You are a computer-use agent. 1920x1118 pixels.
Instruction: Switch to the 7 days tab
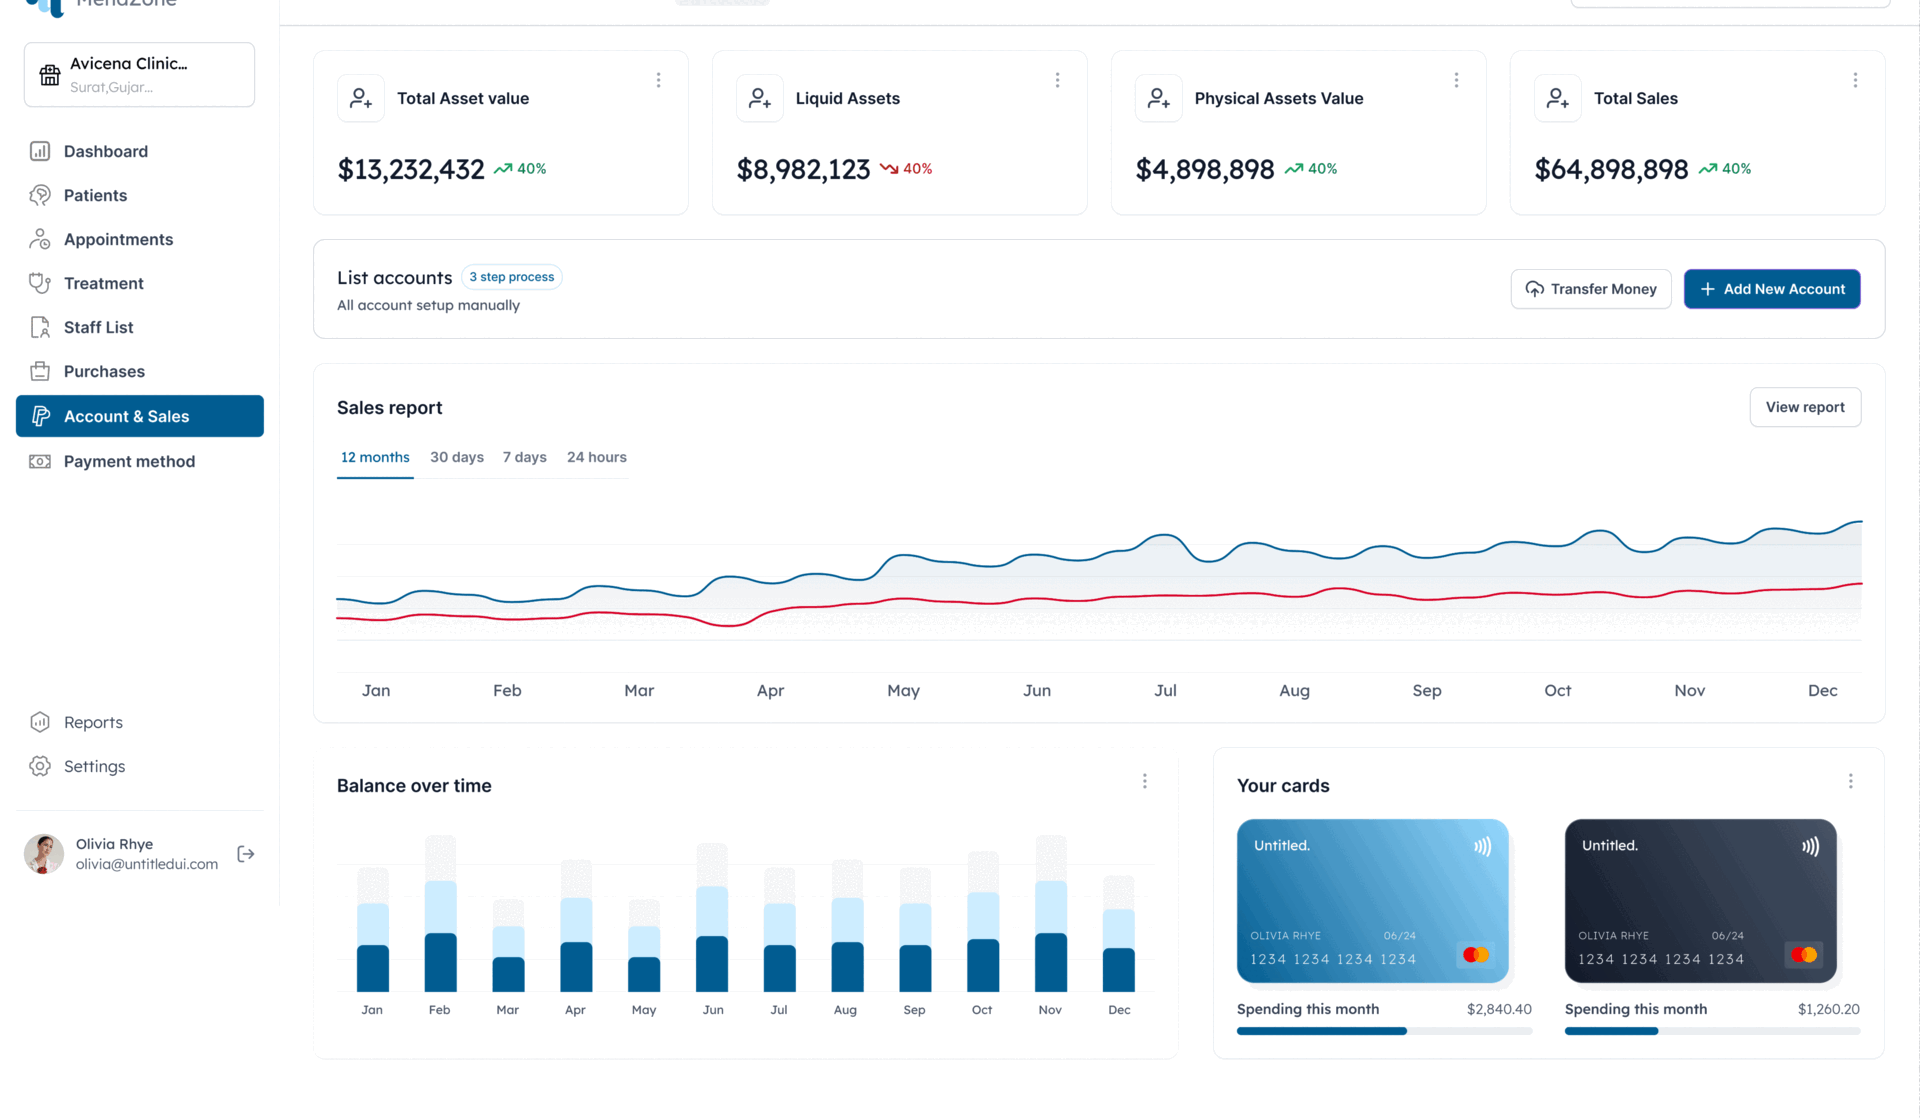(525, 457)
